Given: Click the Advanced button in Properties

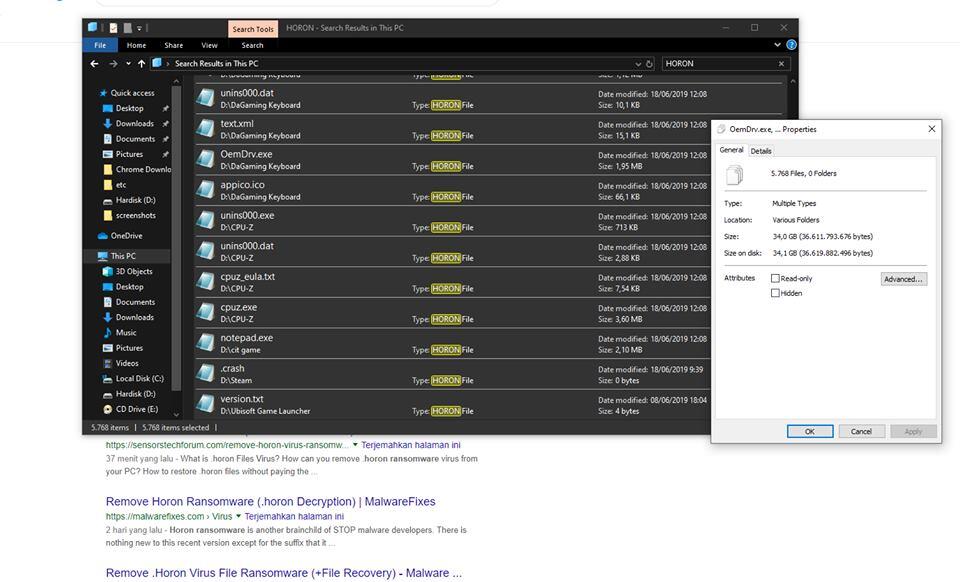Looking at the screenshot, I should [x=903, y=278].
